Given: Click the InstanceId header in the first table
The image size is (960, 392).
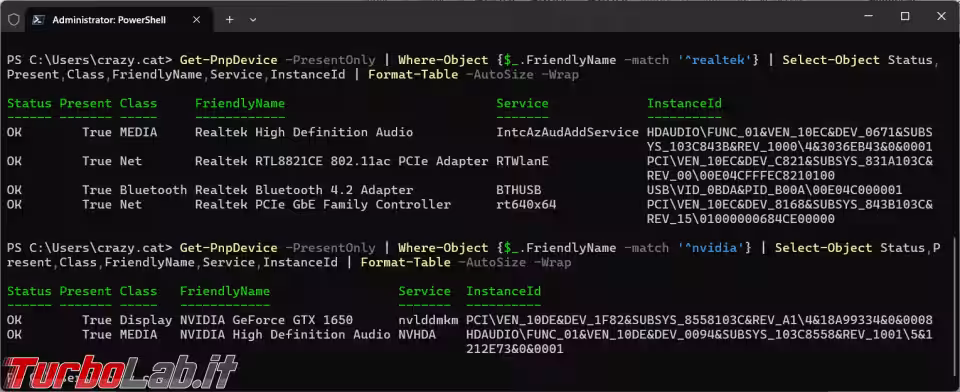Looking at the screenshot, I should [x=684, y=104].
